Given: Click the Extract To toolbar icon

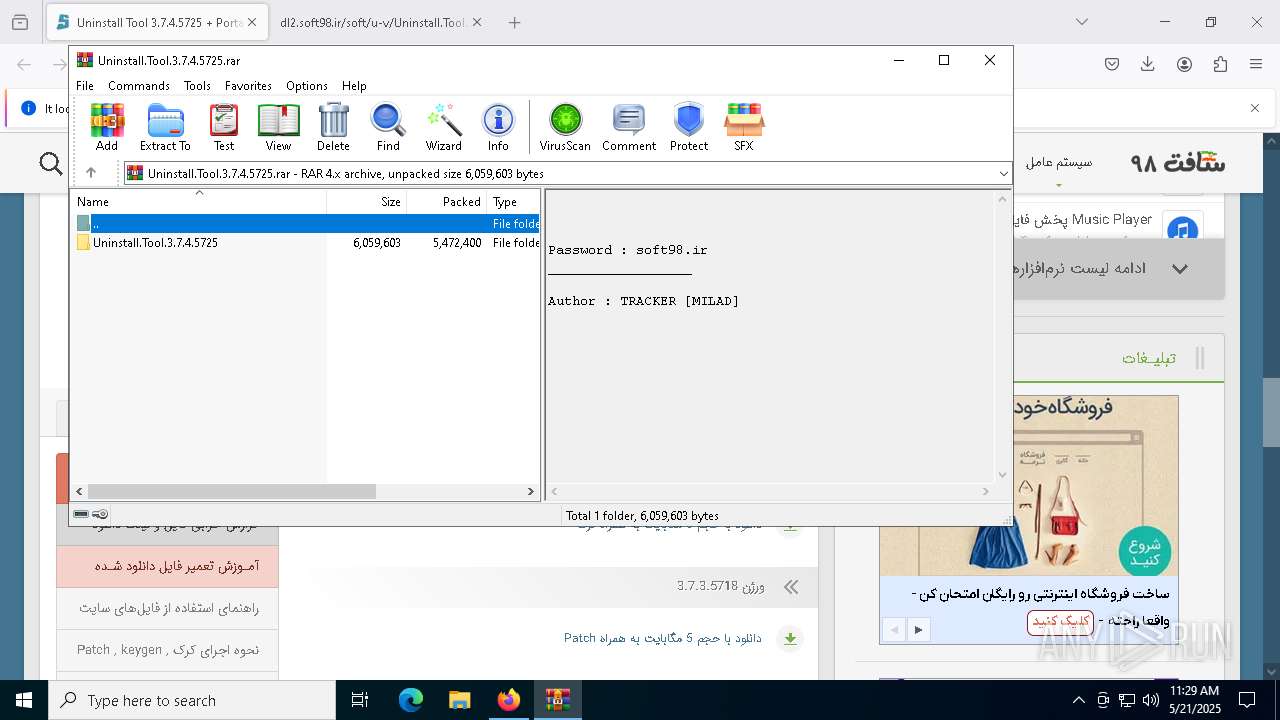Looking at the screenshot, I should click(x=165, y=127).
